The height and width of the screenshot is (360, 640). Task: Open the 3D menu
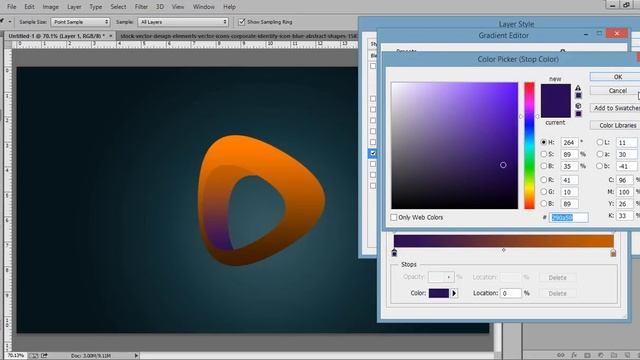pyautogui.click(x=160, y=7)
